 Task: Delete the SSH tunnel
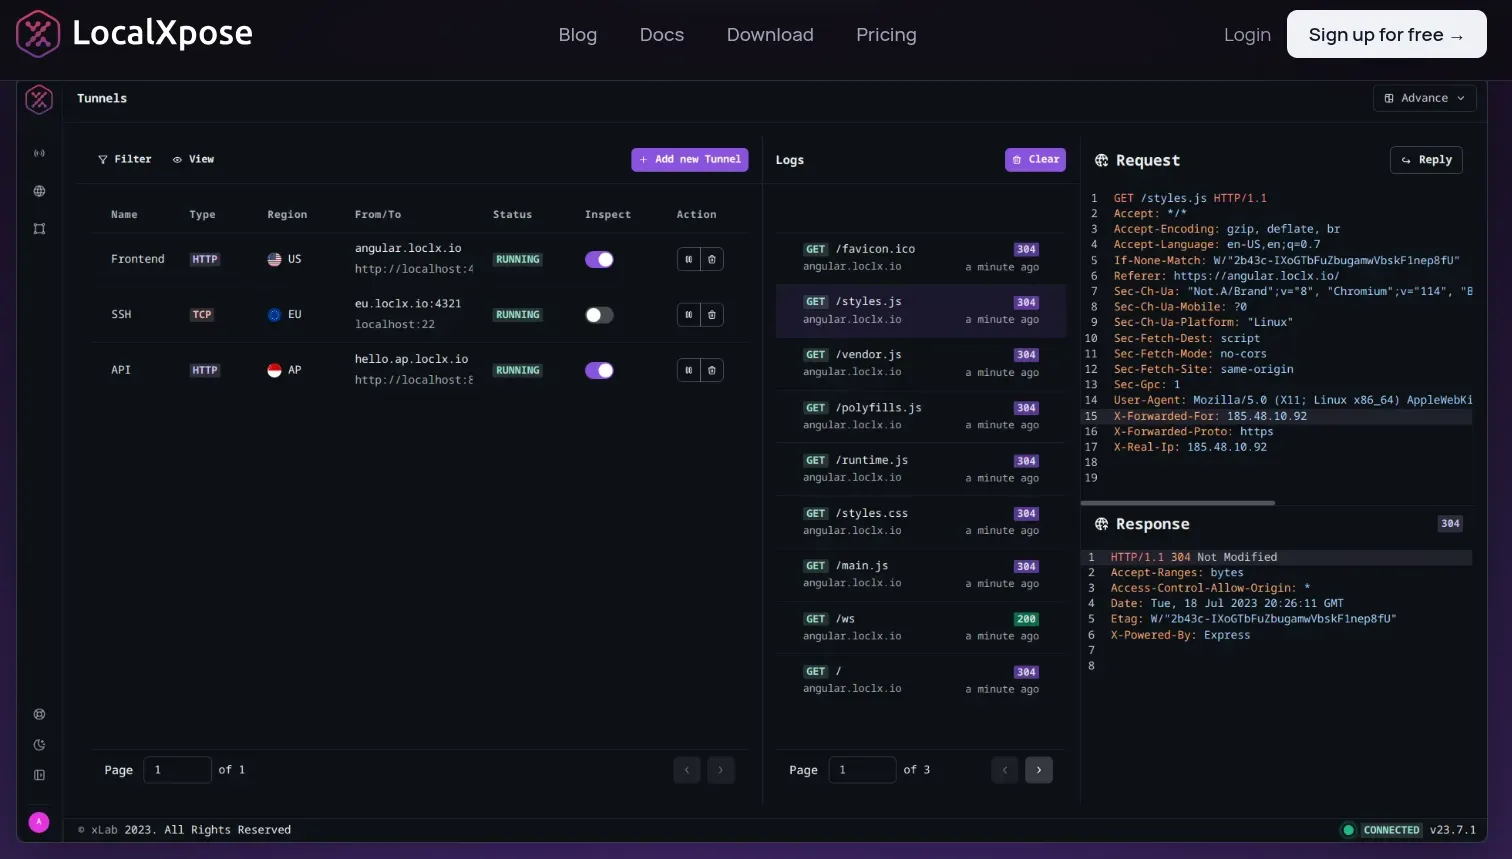(712, 314)
